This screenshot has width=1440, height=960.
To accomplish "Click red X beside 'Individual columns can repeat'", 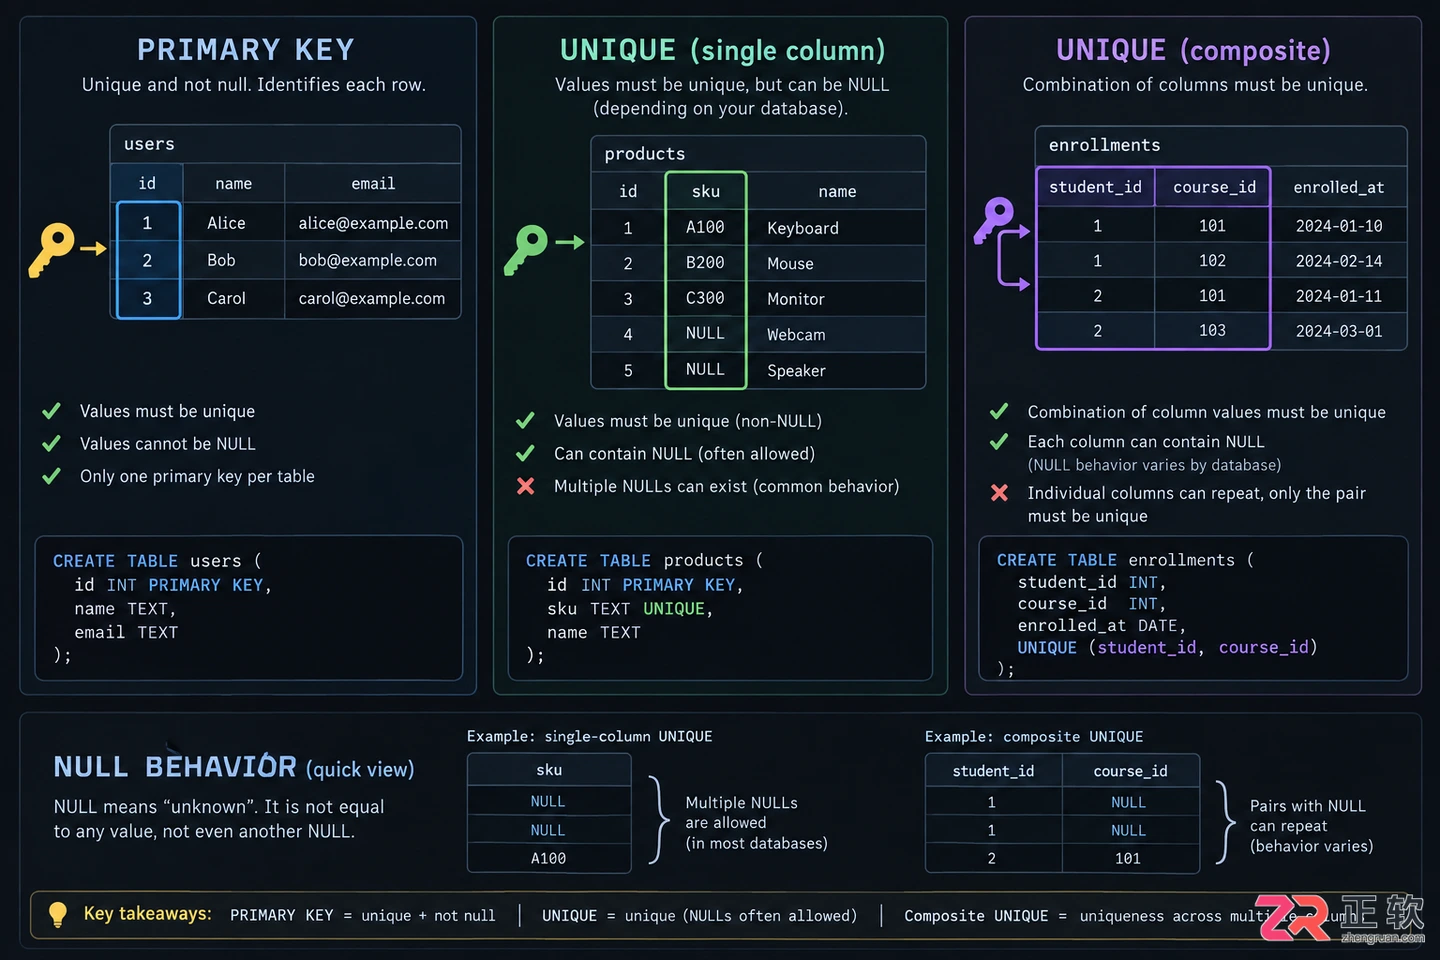I will click(999, 492).
